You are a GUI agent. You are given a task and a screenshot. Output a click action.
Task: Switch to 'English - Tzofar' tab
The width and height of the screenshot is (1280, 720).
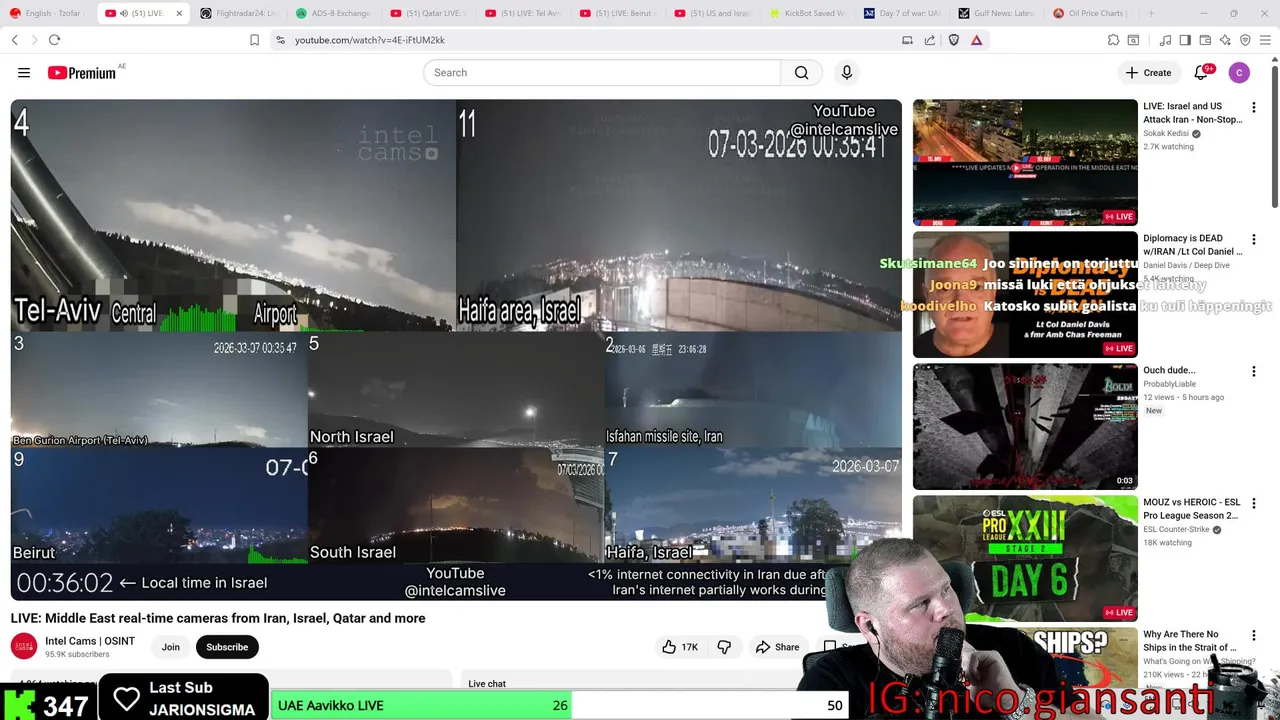49,13
